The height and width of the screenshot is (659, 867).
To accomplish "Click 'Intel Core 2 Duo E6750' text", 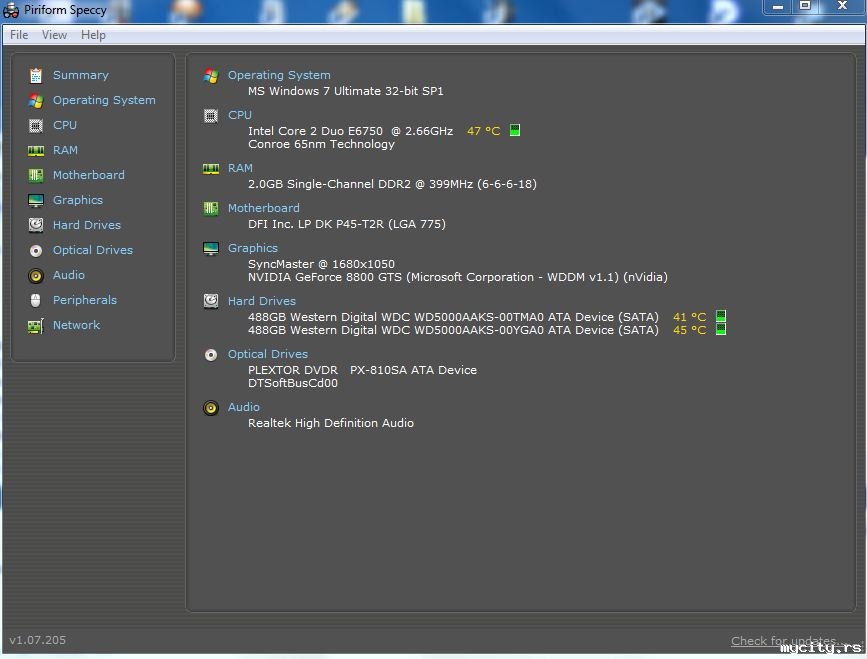I will coord(315,131).
